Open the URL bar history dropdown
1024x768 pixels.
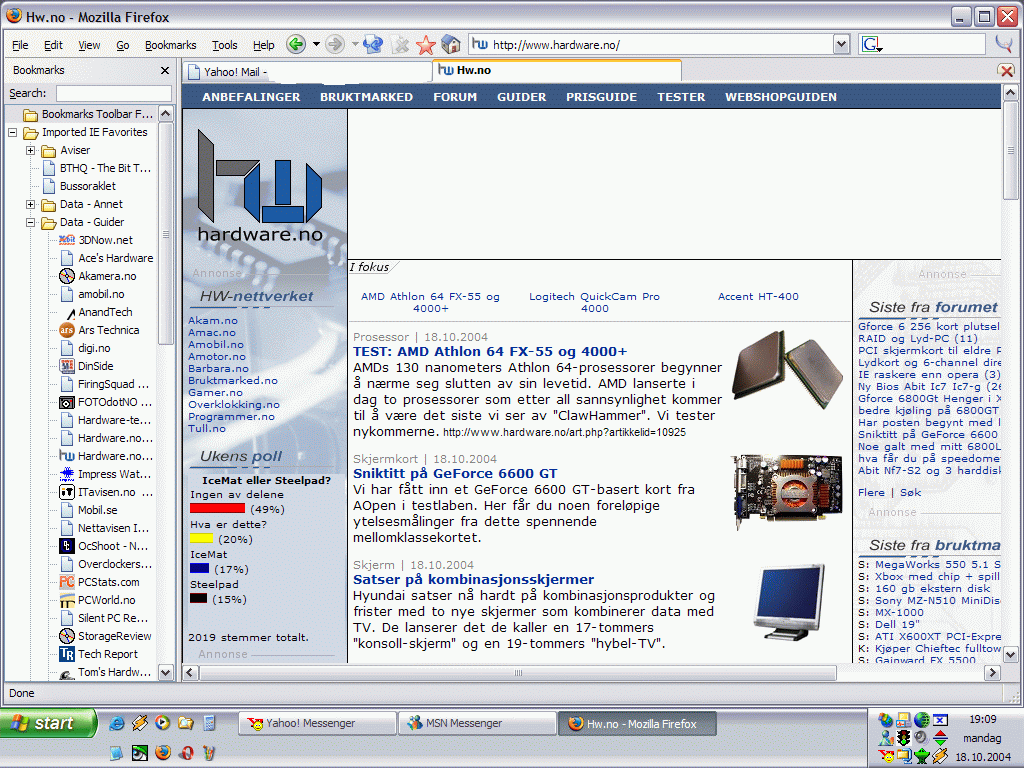point(841,44)
